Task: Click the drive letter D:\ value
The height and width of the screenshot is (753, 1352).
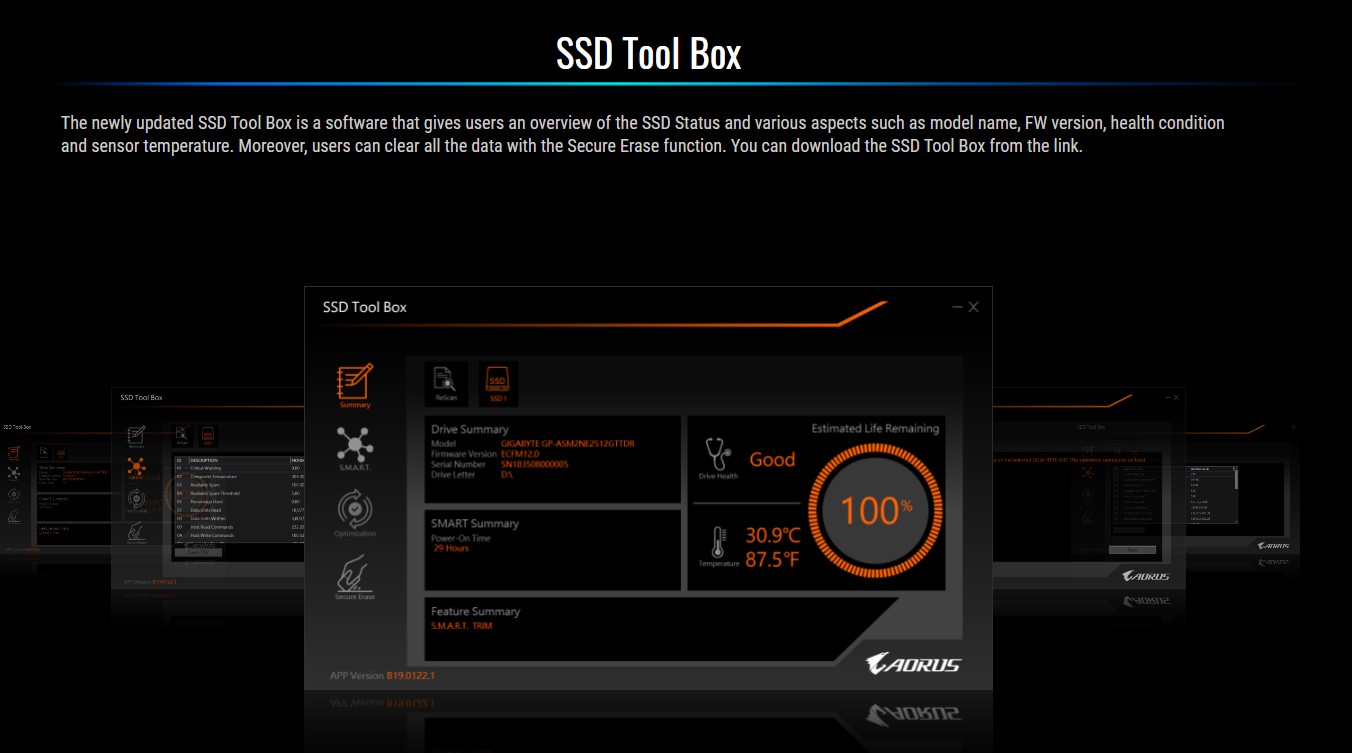Action: click(507, 474)
